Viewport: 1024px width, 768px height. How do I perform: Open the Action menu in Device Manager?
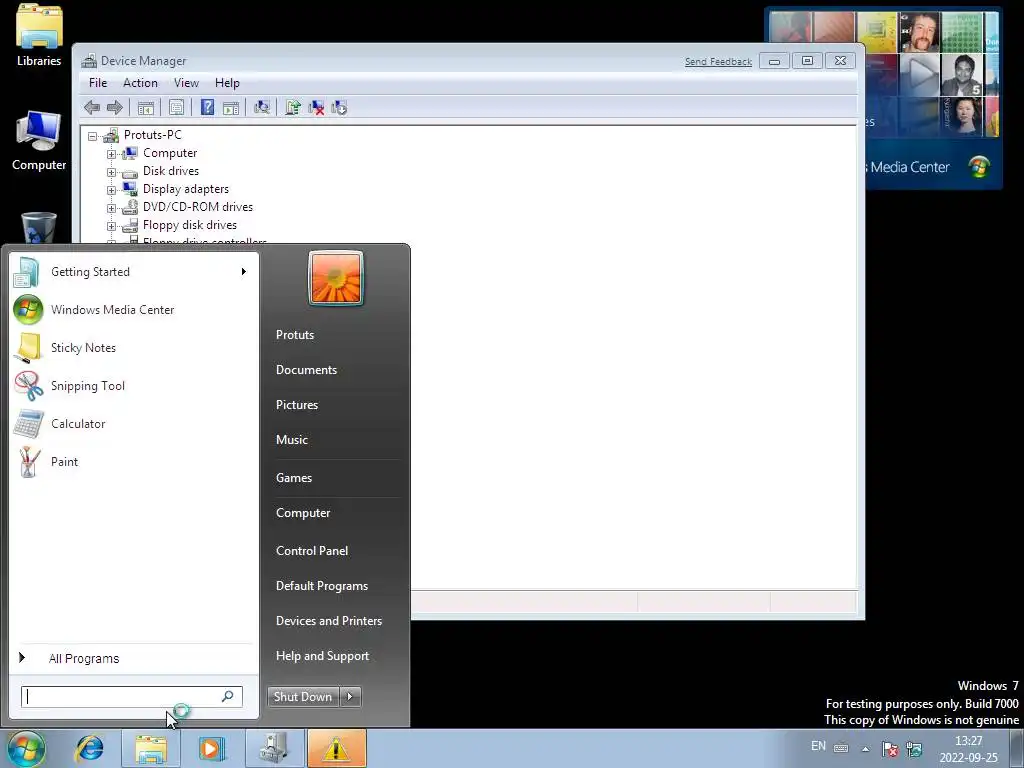140,83
